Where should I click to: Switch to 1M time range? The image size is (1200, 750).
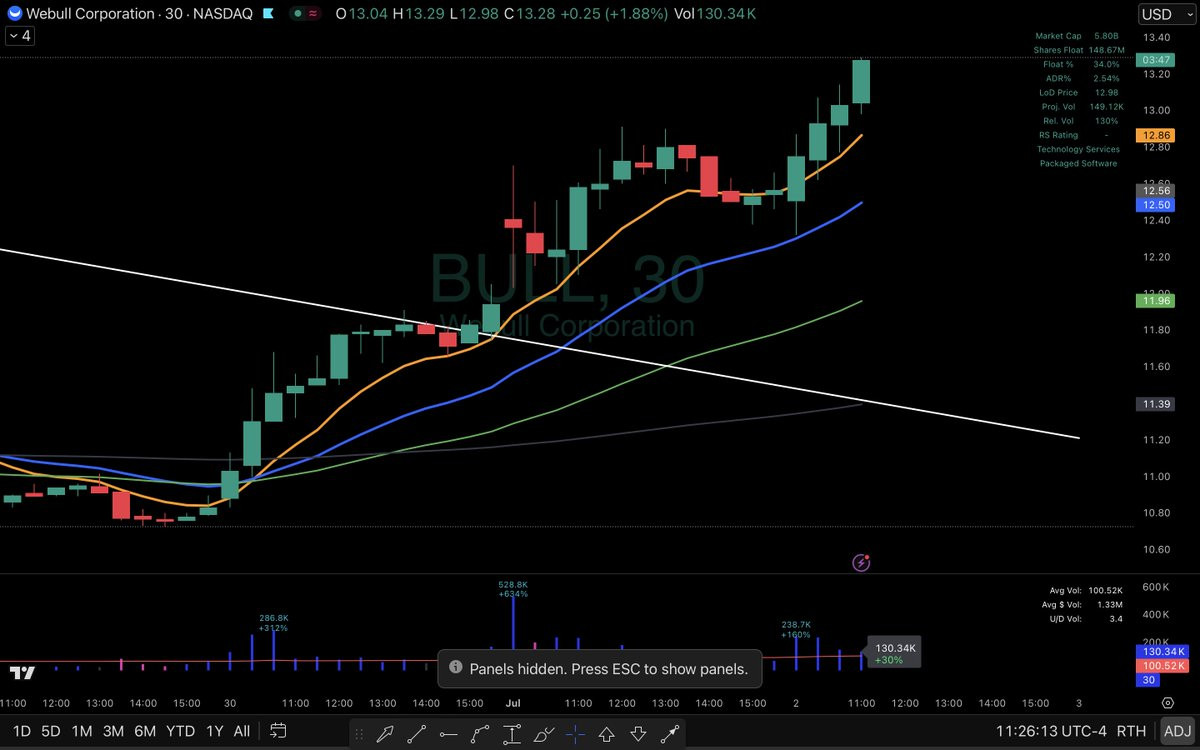(82, 731)
